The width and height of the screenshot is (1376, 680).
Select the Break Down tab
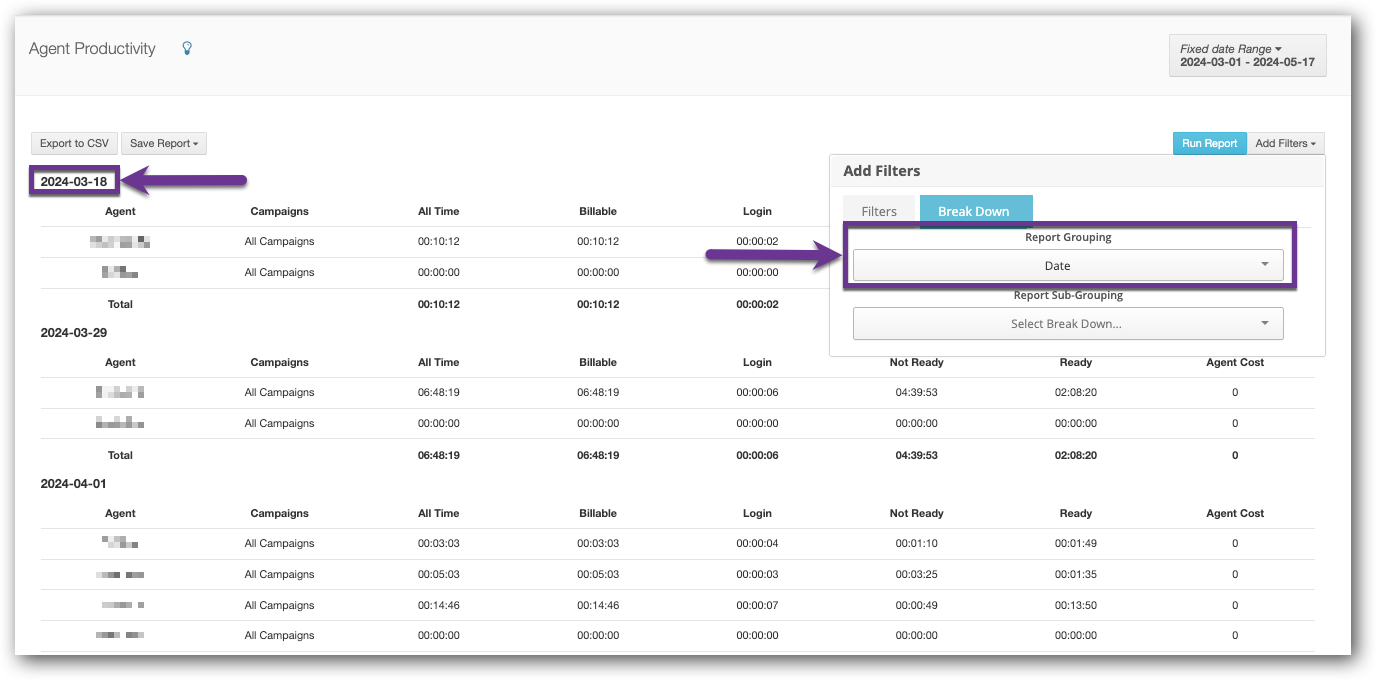(x=975, y=211)
